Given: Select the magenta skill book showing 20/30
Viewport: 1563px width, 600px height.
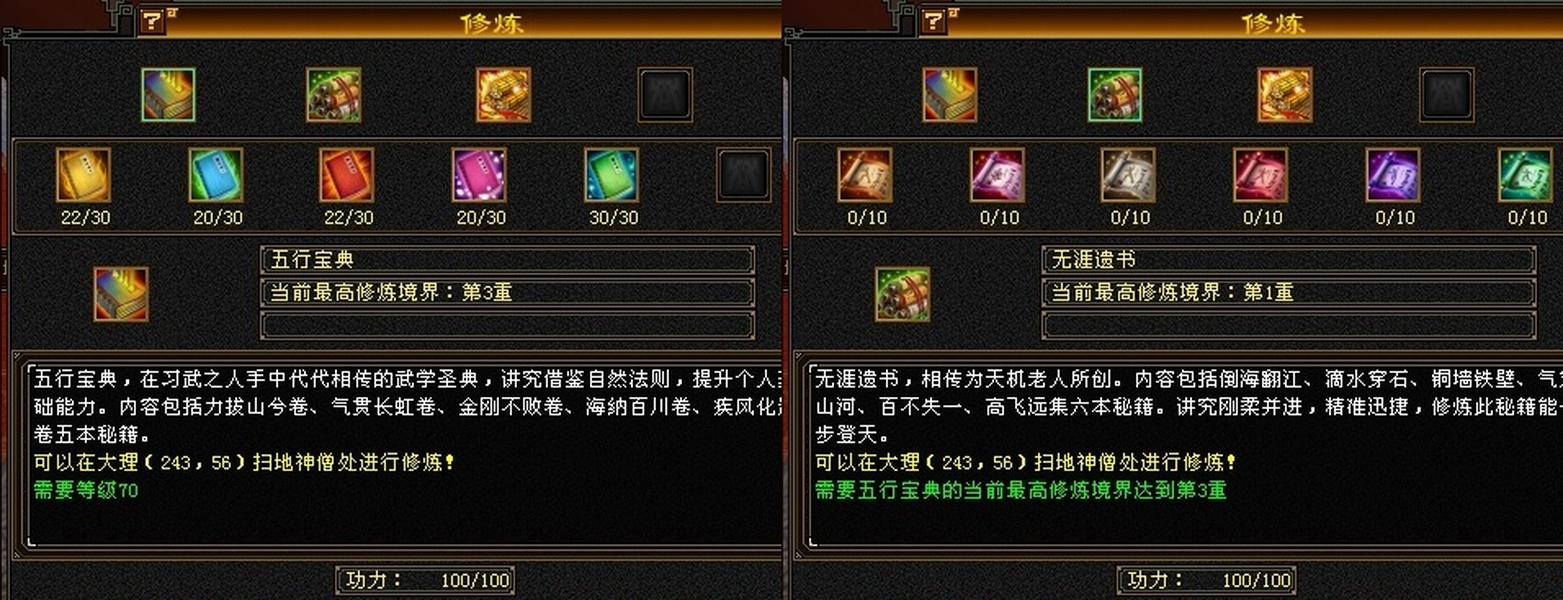Looking at the screenshot, I should pos(479,176).
